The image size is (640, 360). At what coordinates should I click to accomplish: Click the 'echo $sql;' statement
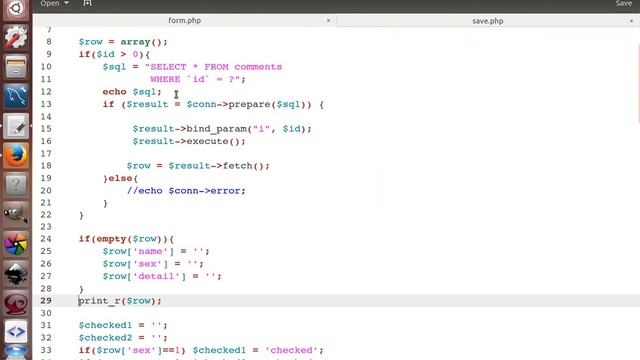(x=132, y=92)
